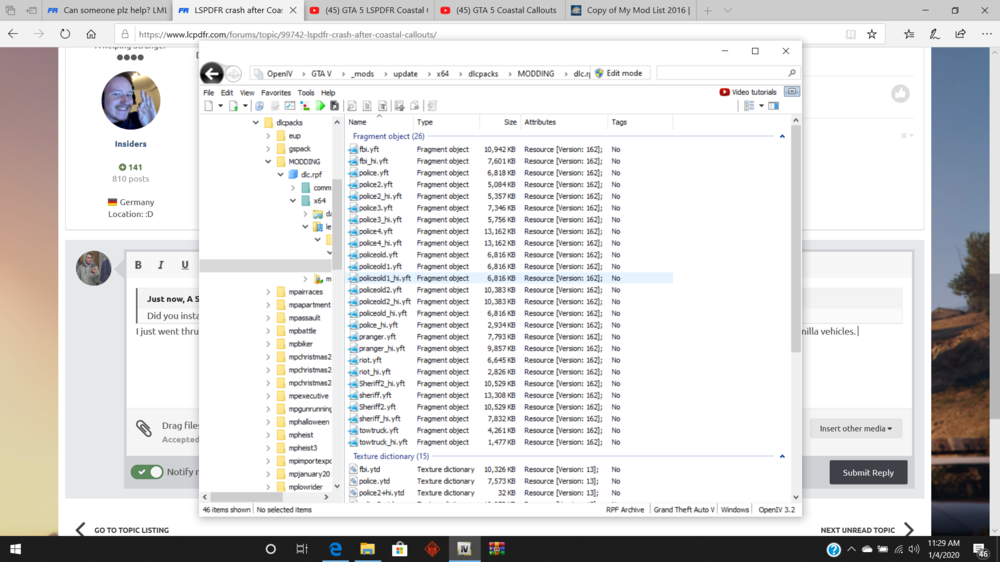Switch to the Copy of My Mod List 2016 tab
1000x562 pixels.
(x=631, y=10)
